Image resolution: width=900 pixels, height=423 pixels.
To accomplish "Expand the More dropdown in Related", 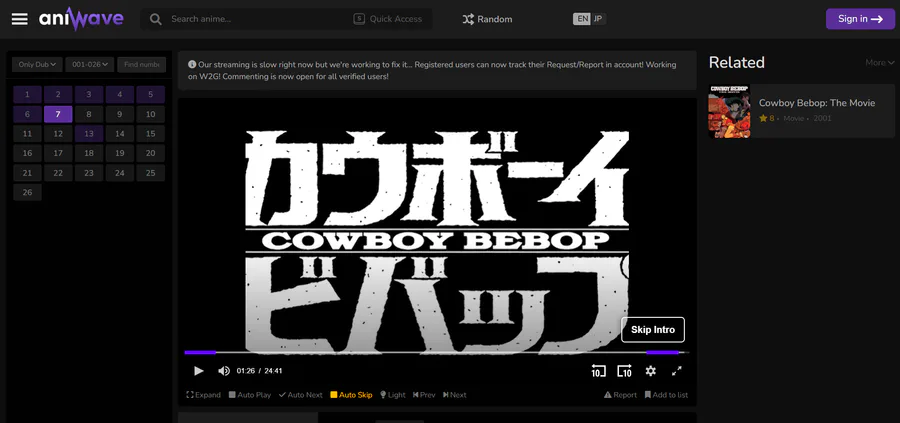I will click(880, 63).
